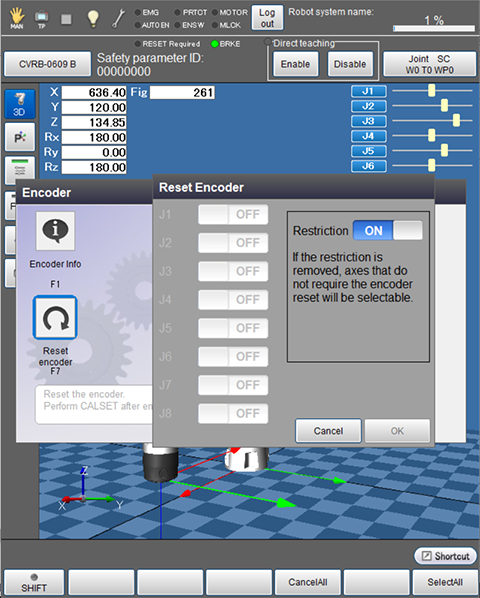Adjust the J3 joint slider handle
The width and height of the screenshot is (480, 598).
[x=456, y=121]
